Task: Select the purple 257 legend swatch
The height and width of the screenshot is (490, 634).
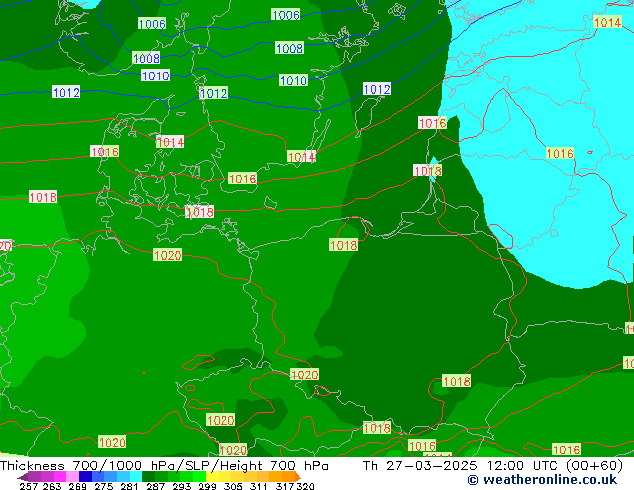Action: (34, 477)
